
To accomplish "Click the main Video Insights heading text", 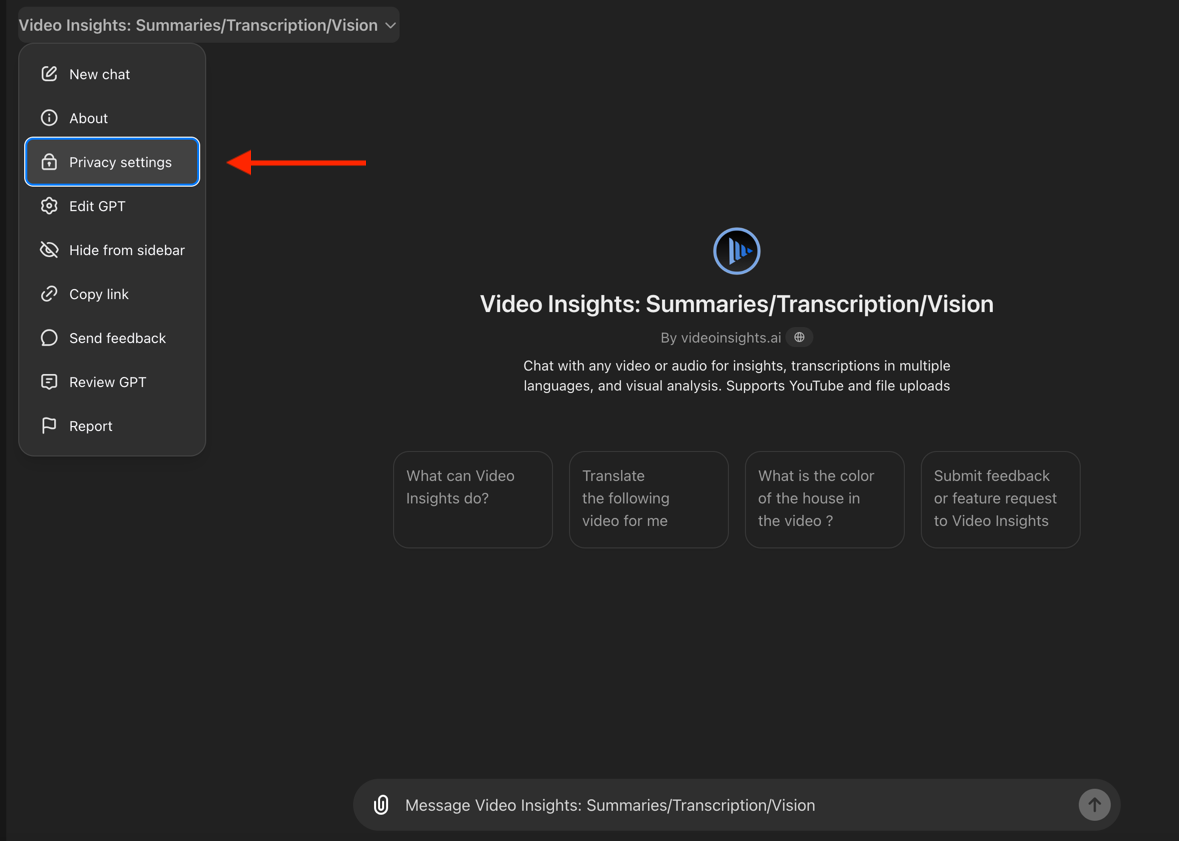I will pyautogui.click(x=737, y=304).
